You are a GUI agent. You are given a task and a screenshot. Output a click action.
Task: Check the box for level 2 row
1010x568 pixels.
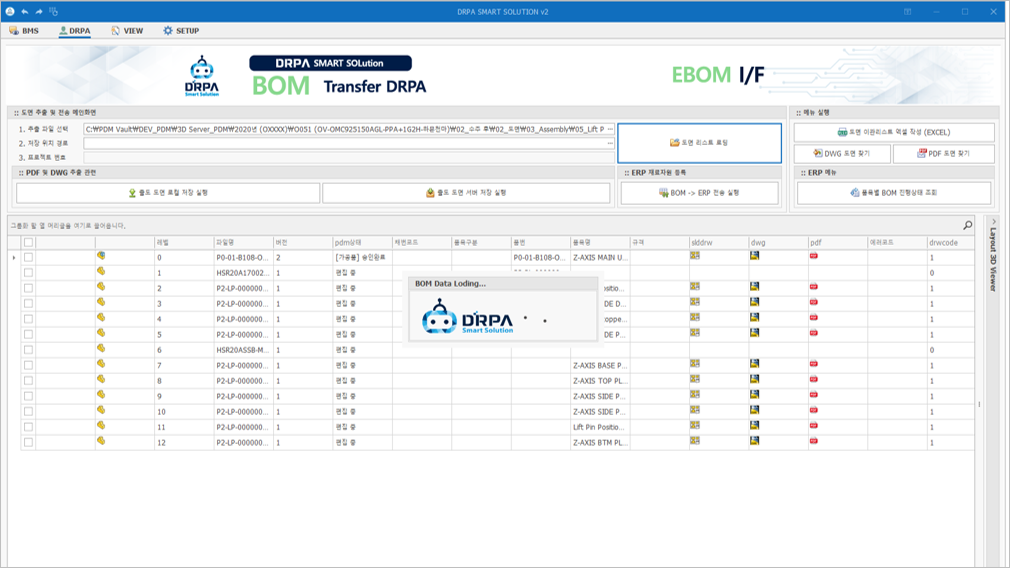[x=28, y=288]
